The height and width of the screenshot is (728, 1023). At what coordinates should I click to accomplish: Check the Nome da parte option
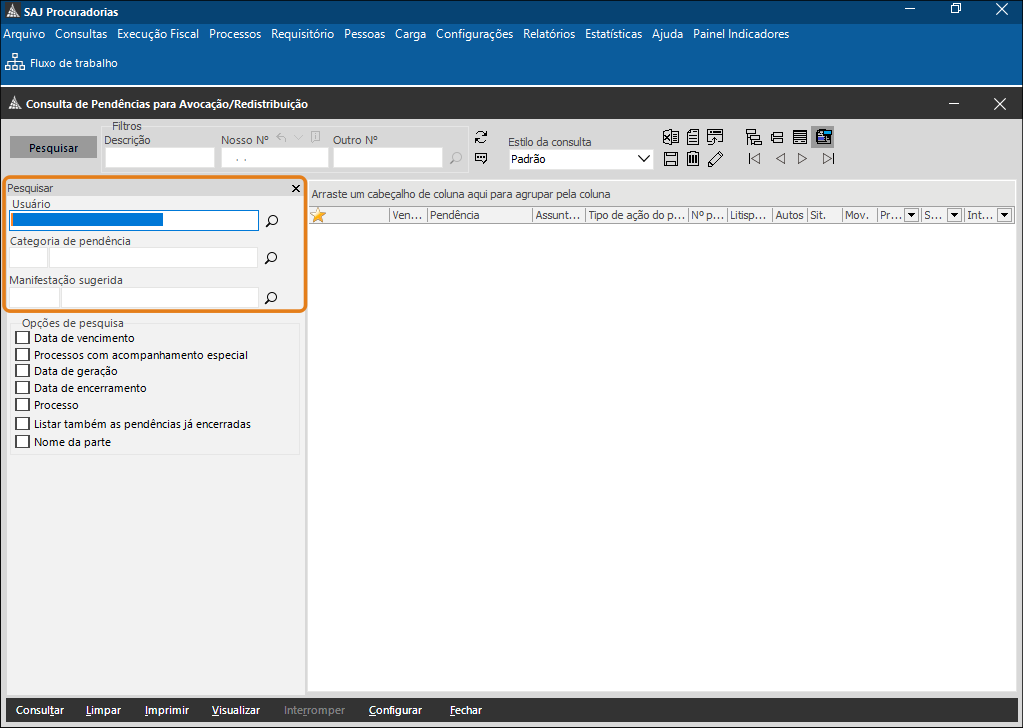23,442
